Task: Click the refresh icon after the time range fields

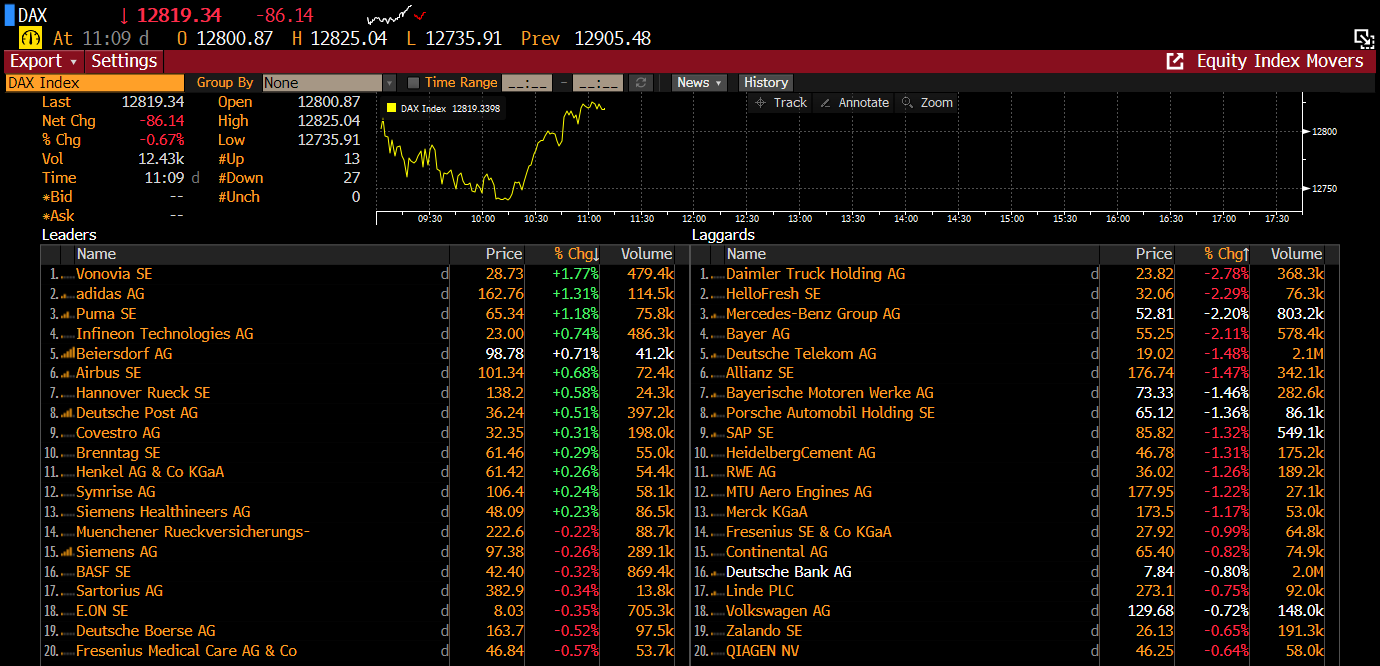Action: tap(642, 83)
